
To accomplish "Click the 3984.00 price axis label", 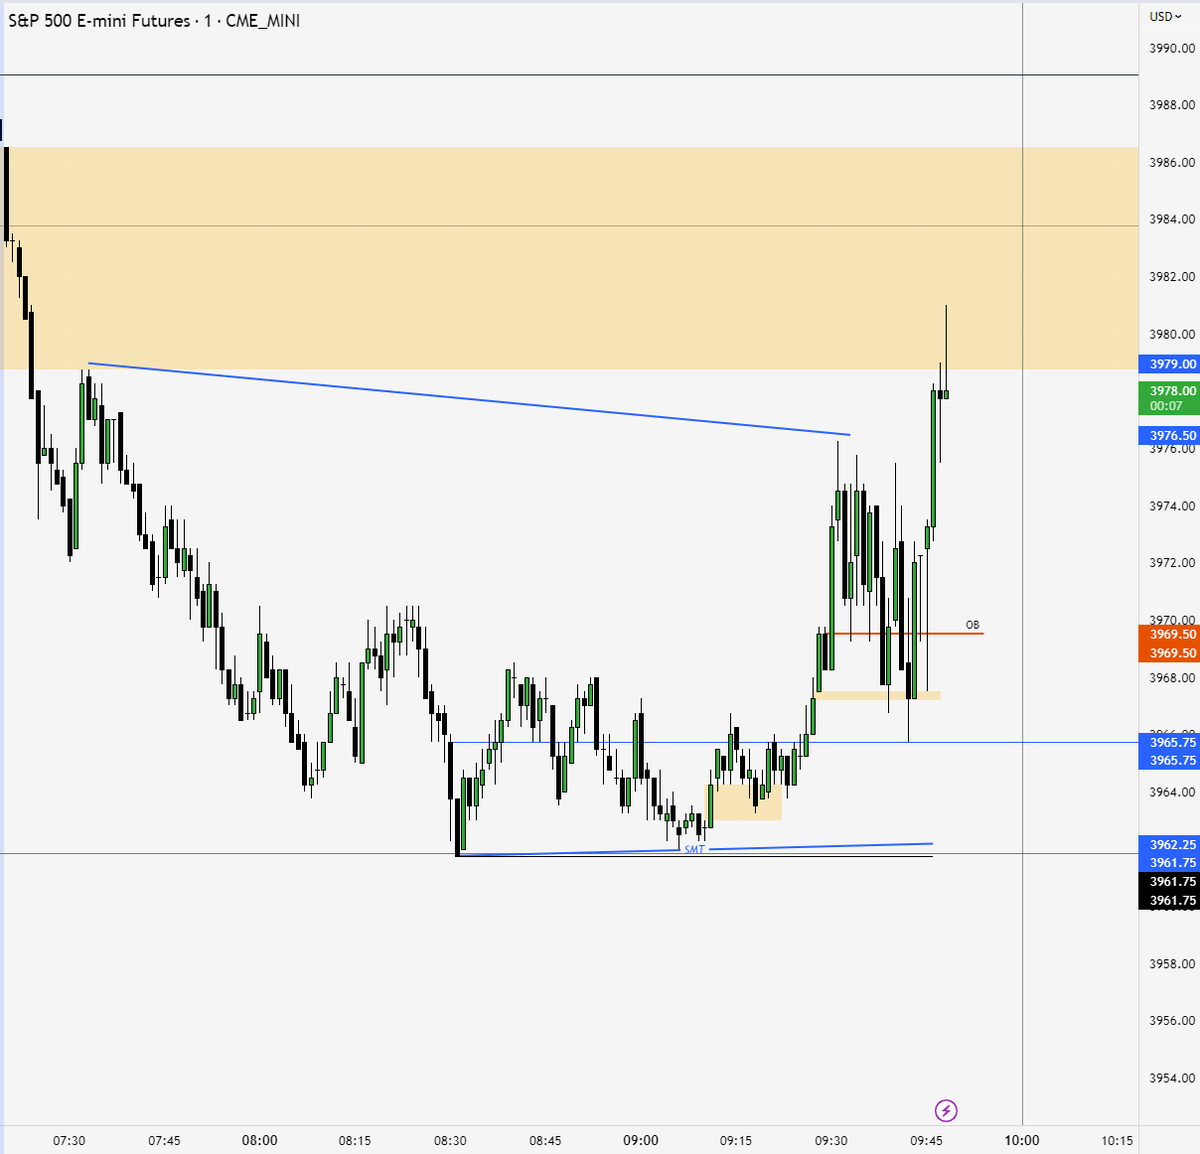I will click(1172, 219).
